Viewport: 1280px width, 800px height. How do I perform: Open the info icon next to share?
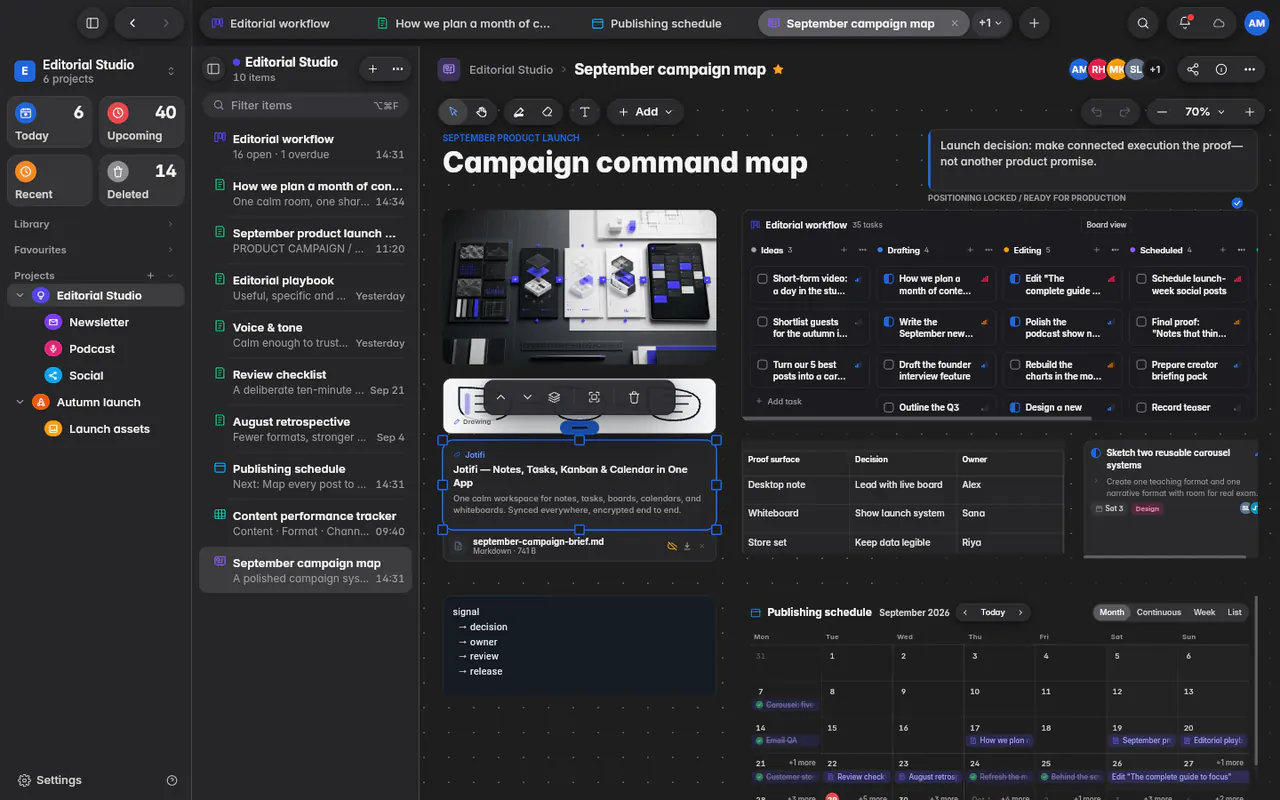[1221, 70]
